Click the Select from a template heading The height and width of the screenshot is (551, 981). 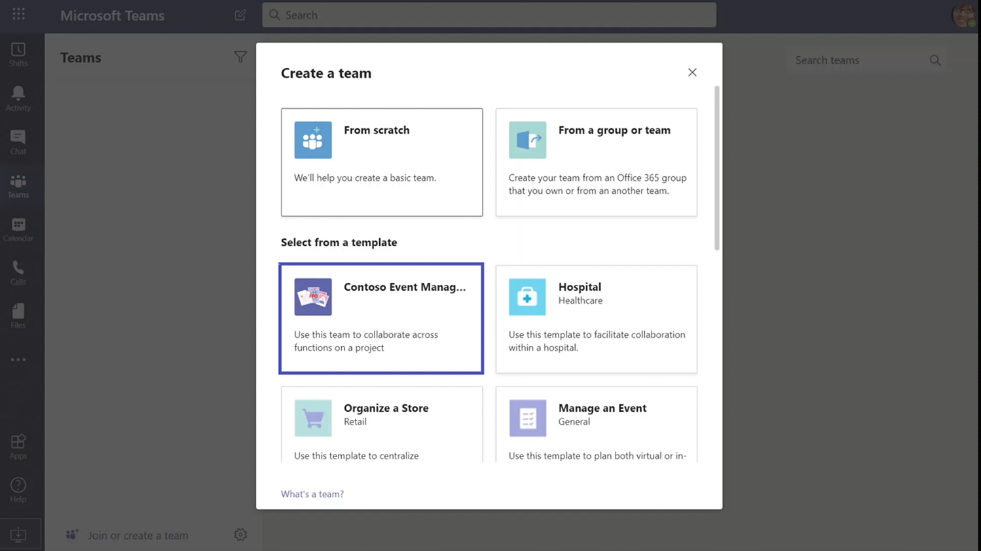tap(339, 242)
